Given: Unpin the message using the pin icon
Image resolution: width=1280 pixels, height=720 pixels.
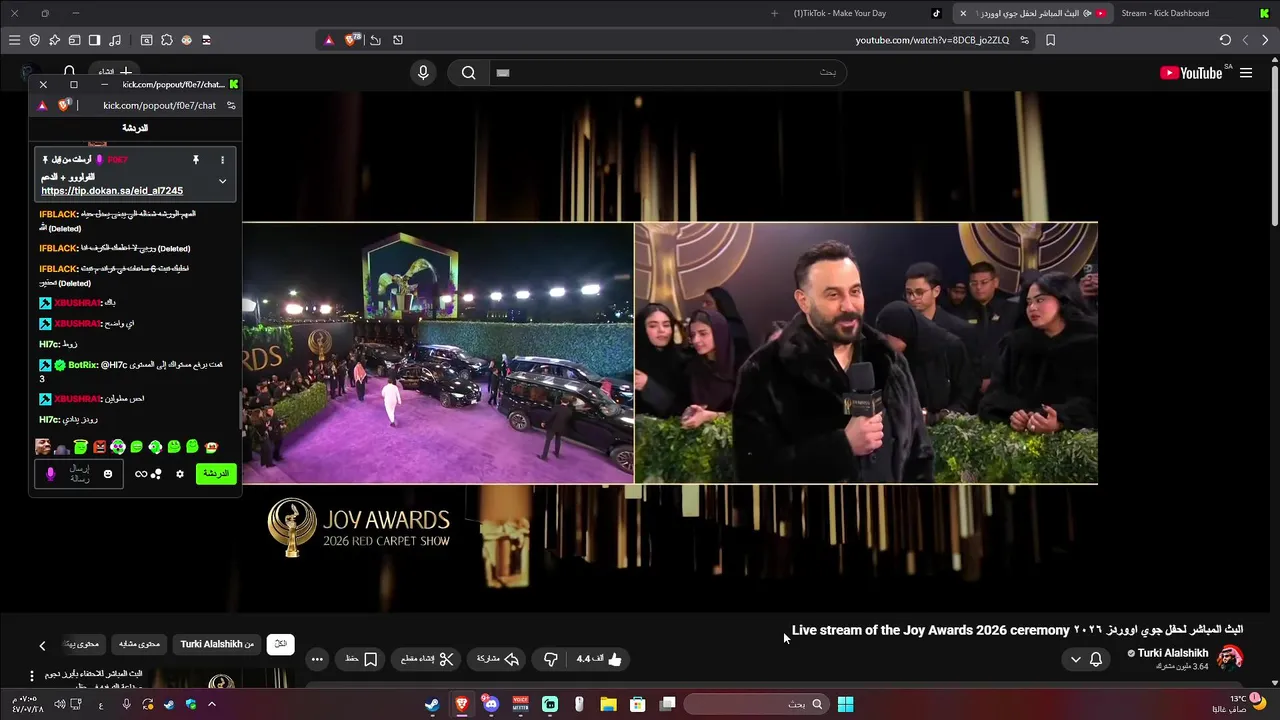Looking at the screenshot, I should pos(196,160).
